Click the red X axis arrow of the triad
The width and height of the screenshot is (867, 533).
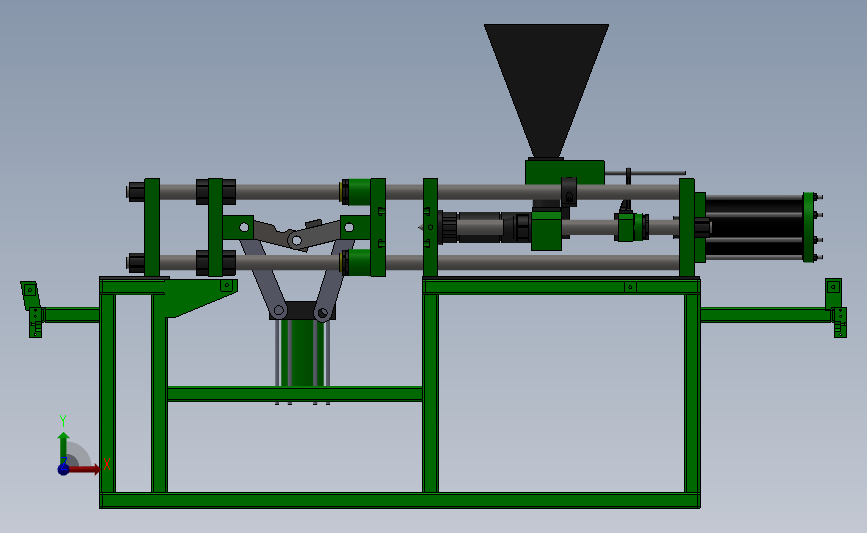tap(83, 469)
